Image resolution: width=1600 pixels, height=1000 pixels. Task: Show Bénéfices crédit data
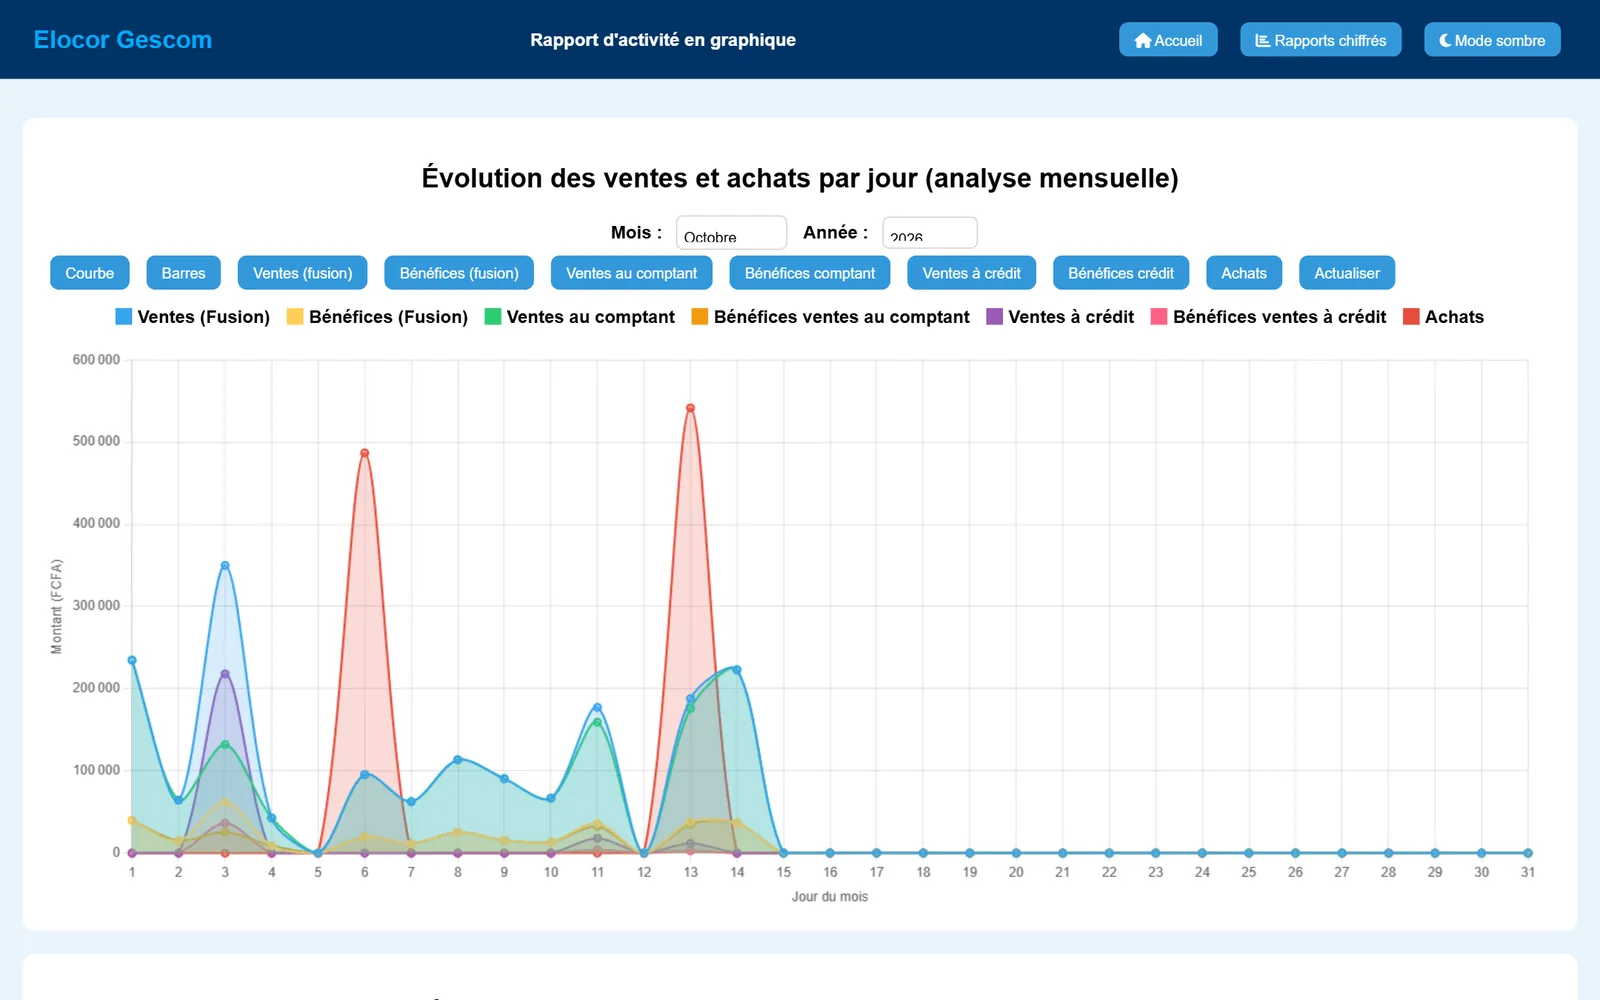point(1121,273)
